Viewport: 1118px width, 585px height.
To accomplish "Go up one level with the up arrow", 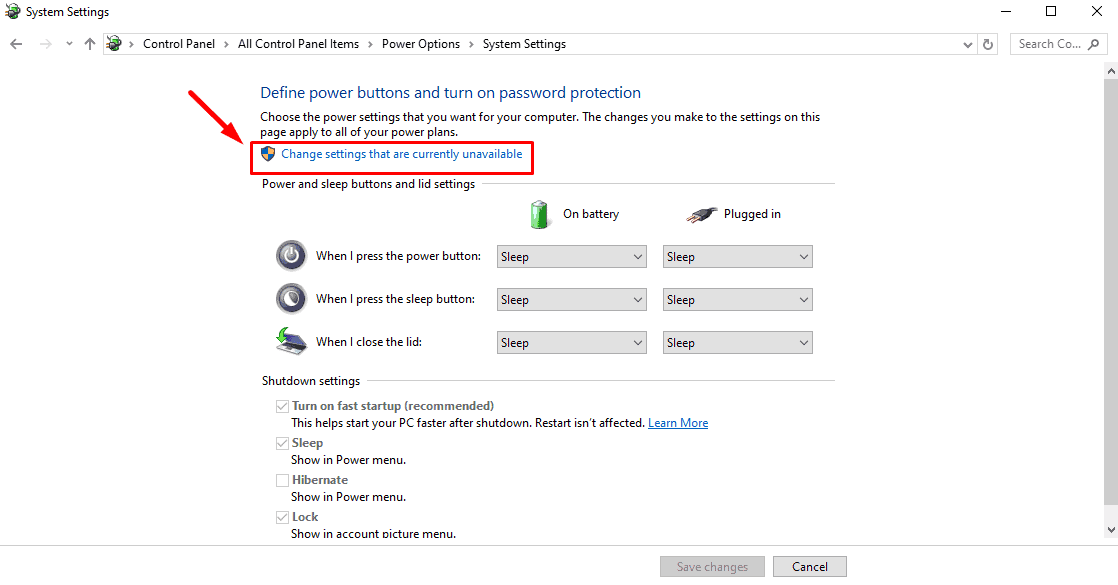I will coord(90,44).
